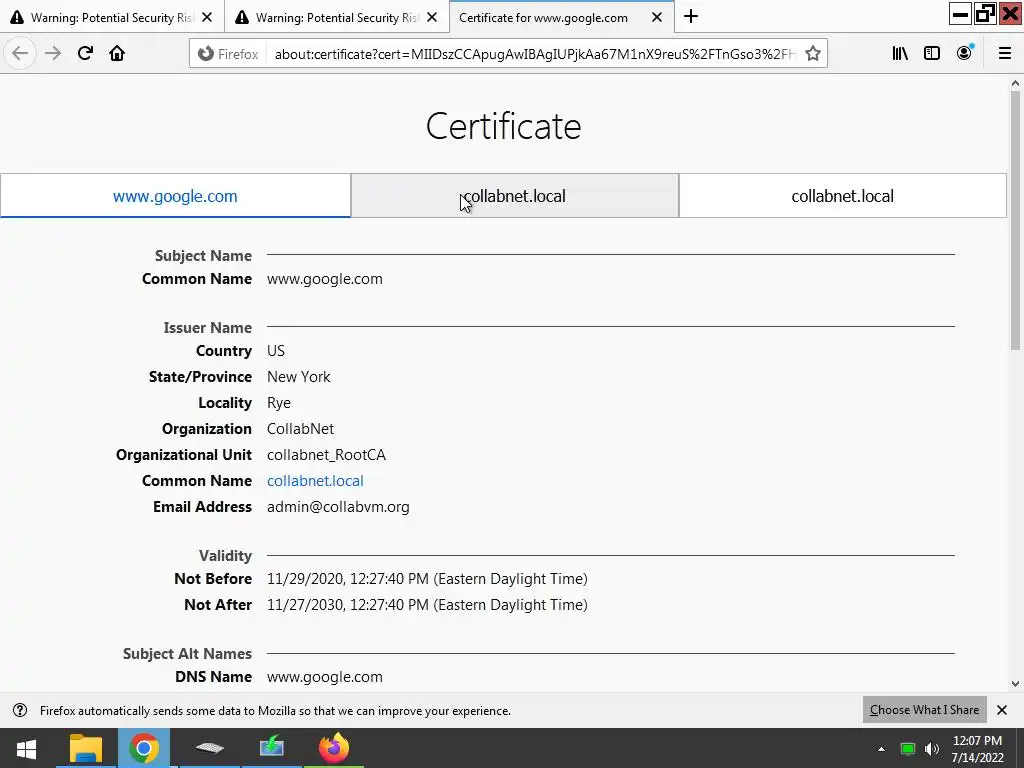1024x768 pixels.
Task: Open the Firefox home page
Action: coord(117,54)
